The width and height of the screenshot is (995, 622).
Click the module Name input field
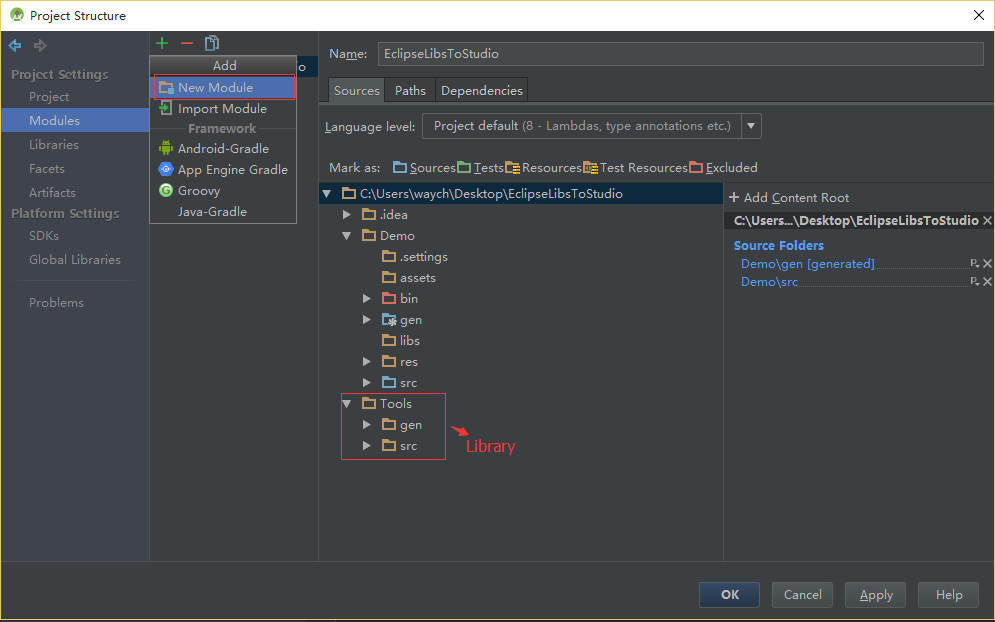[x=680, y=54]
